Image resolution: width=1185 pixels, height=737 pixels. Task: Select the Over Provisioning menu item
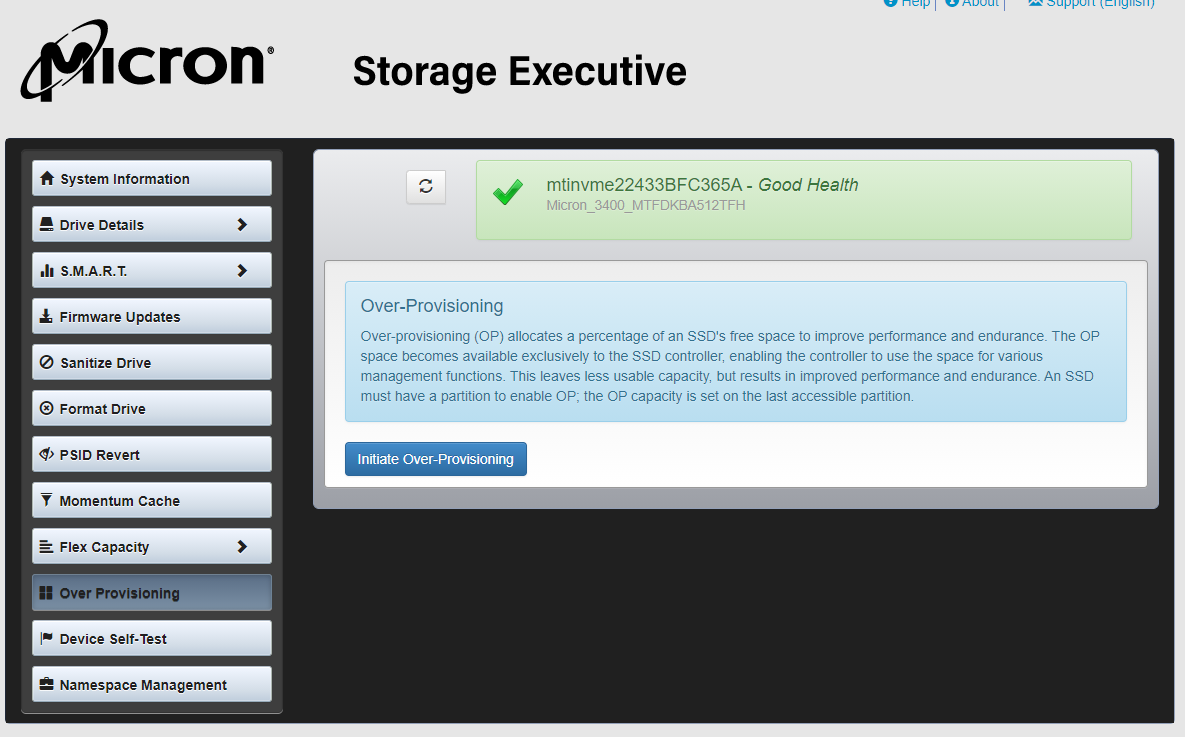152,593
